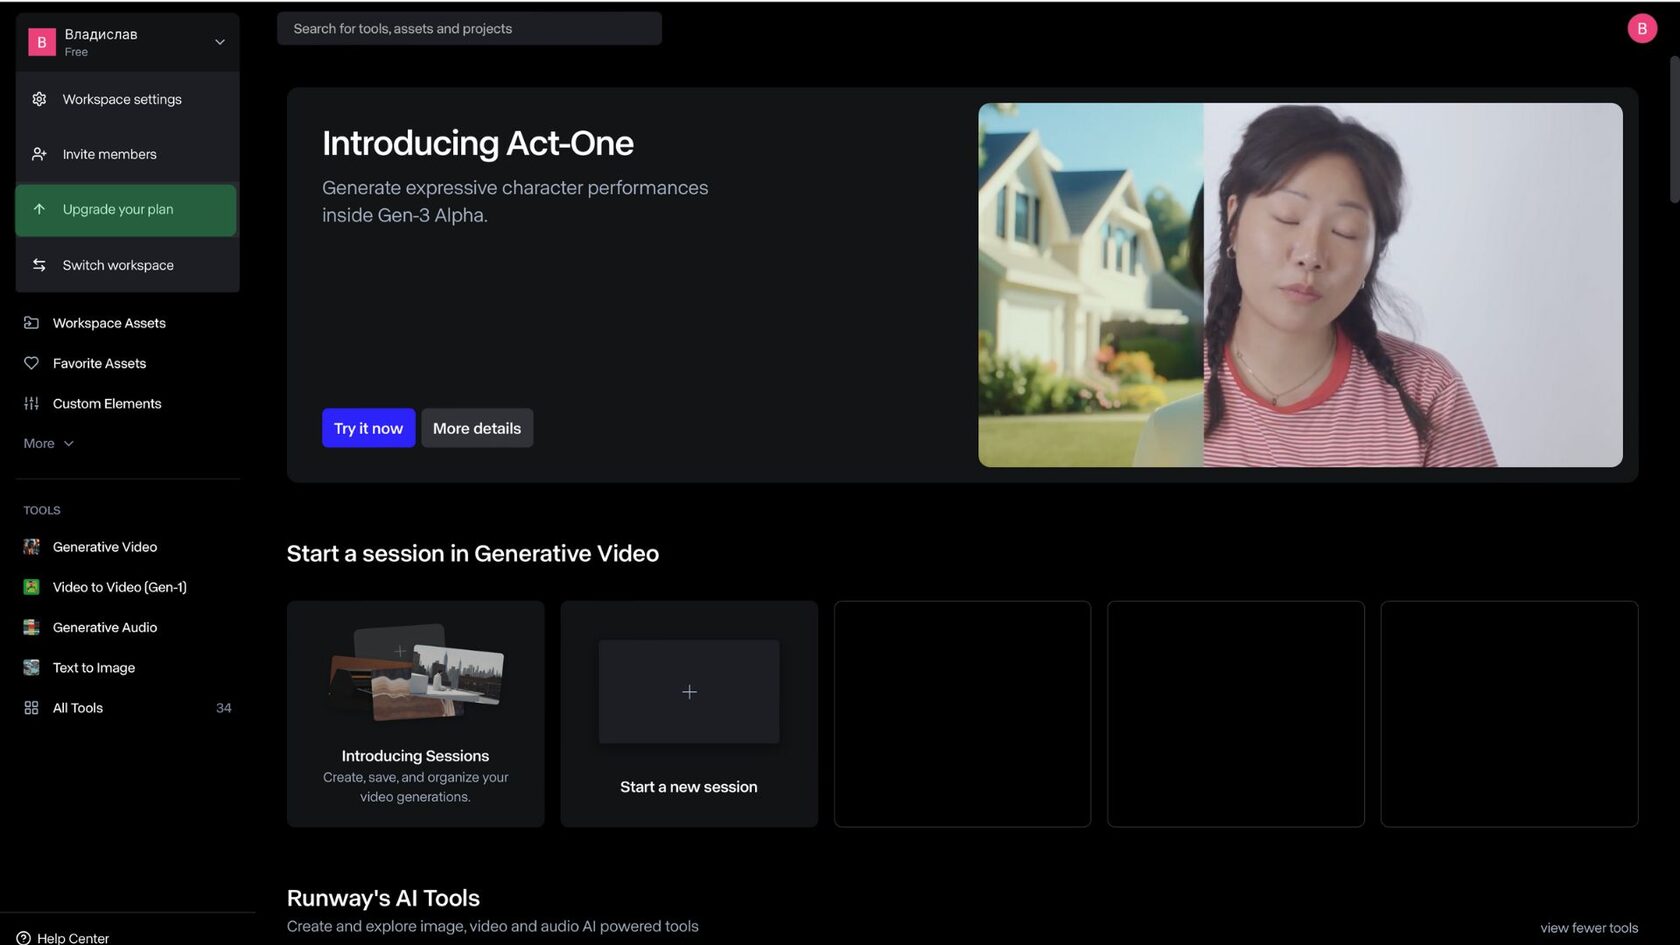Image resolution: width=1680 pixels, height=945 pixels.
Task: Click the plus icon for new session
Action: click(689, 692)
